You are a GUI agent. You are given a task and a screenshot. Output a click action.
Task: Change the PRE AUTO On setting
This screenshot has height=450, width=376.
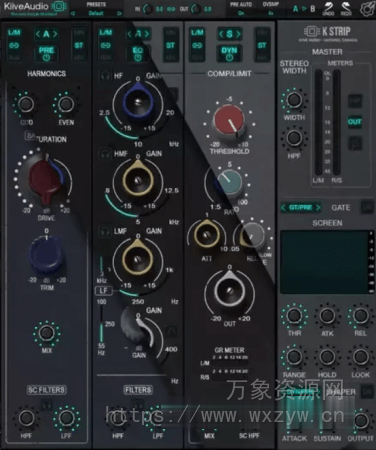241,13
